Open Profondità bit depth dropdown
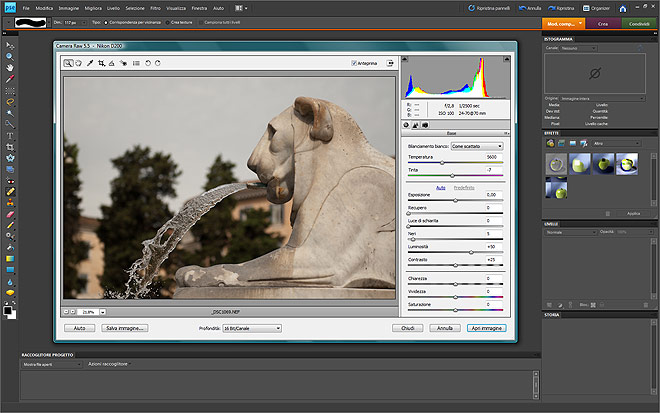660x413 pixels. [x=252, y=328]
